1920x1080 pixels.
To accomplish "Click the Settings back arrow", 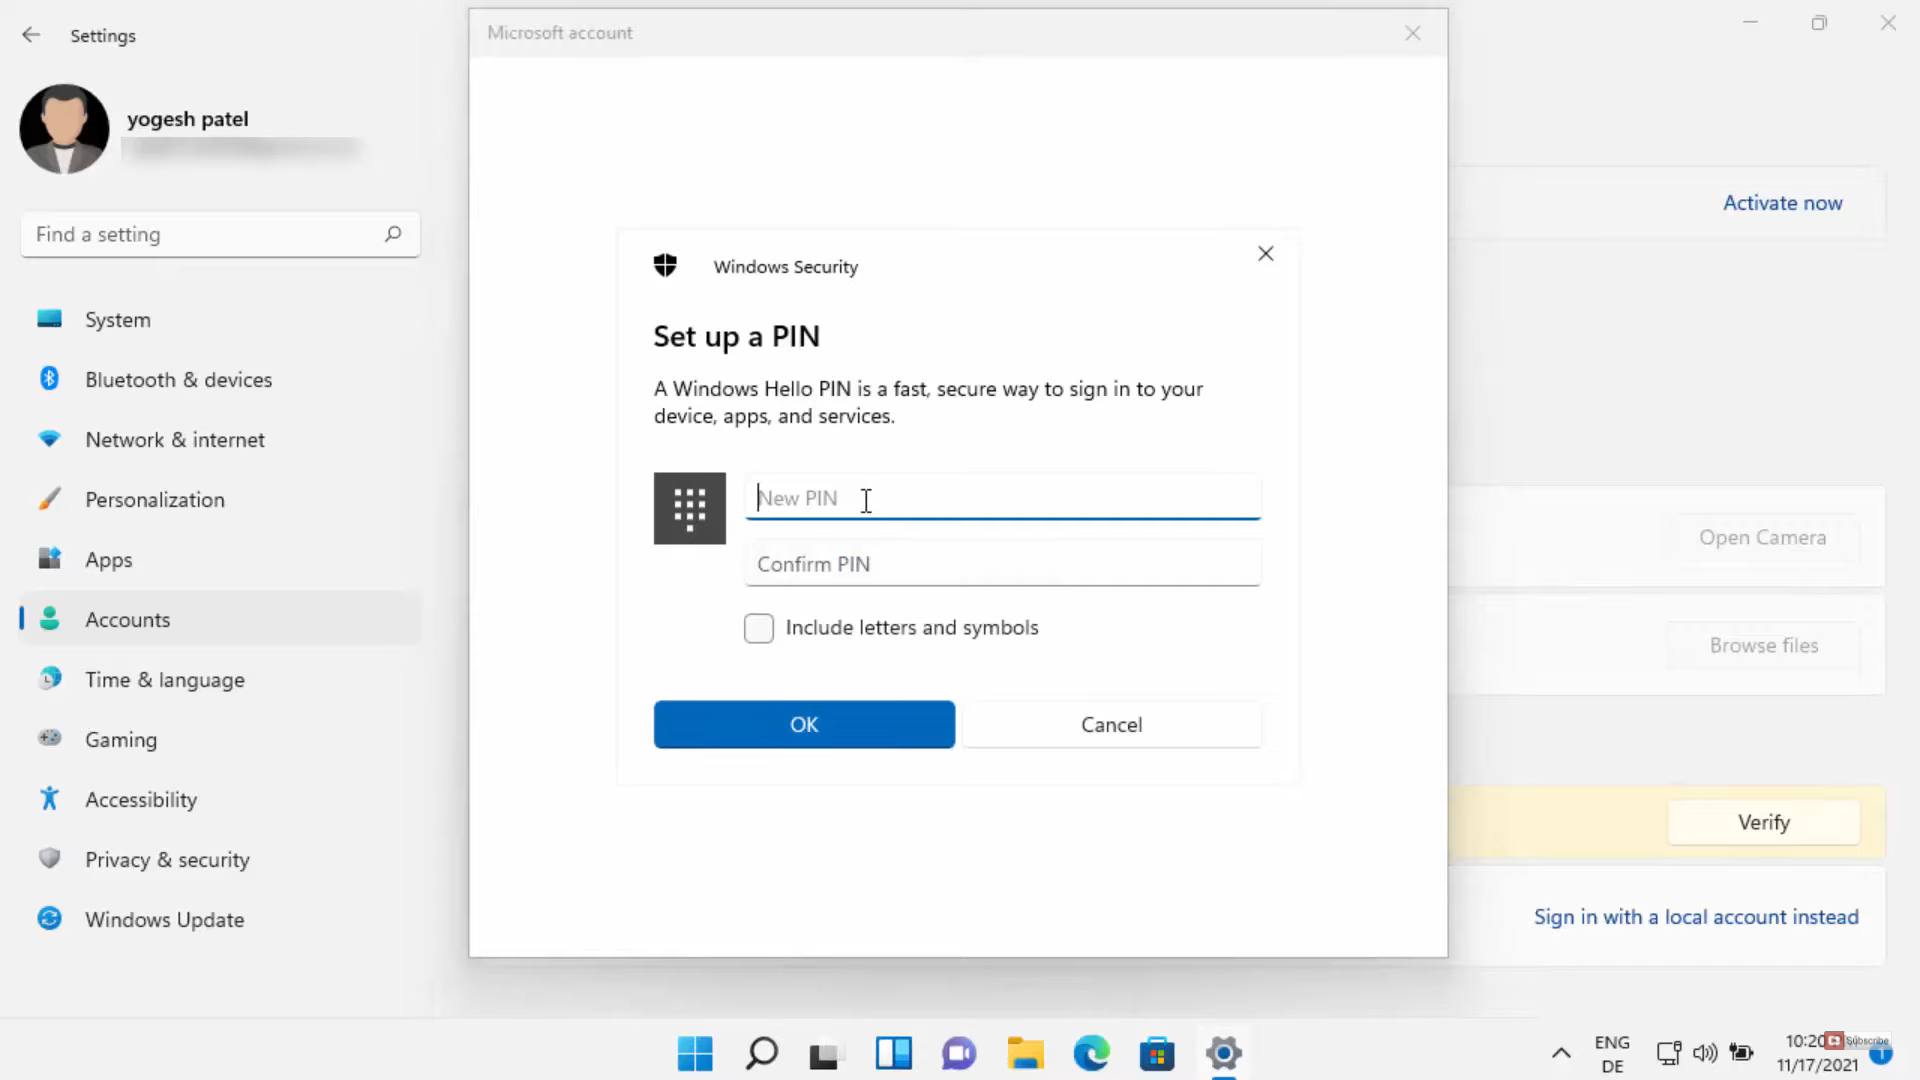I will click(31, 35).
